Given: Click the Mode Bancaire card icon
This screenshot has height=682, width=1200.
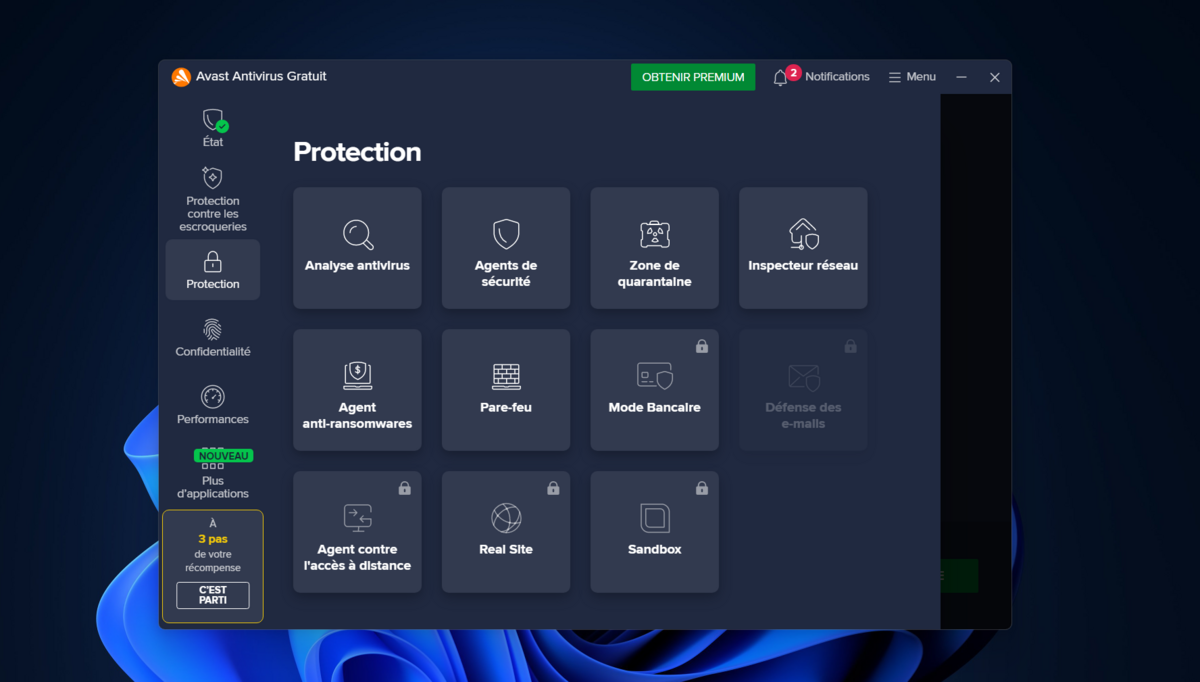Looking at the screenshot, I should (655, 376).
